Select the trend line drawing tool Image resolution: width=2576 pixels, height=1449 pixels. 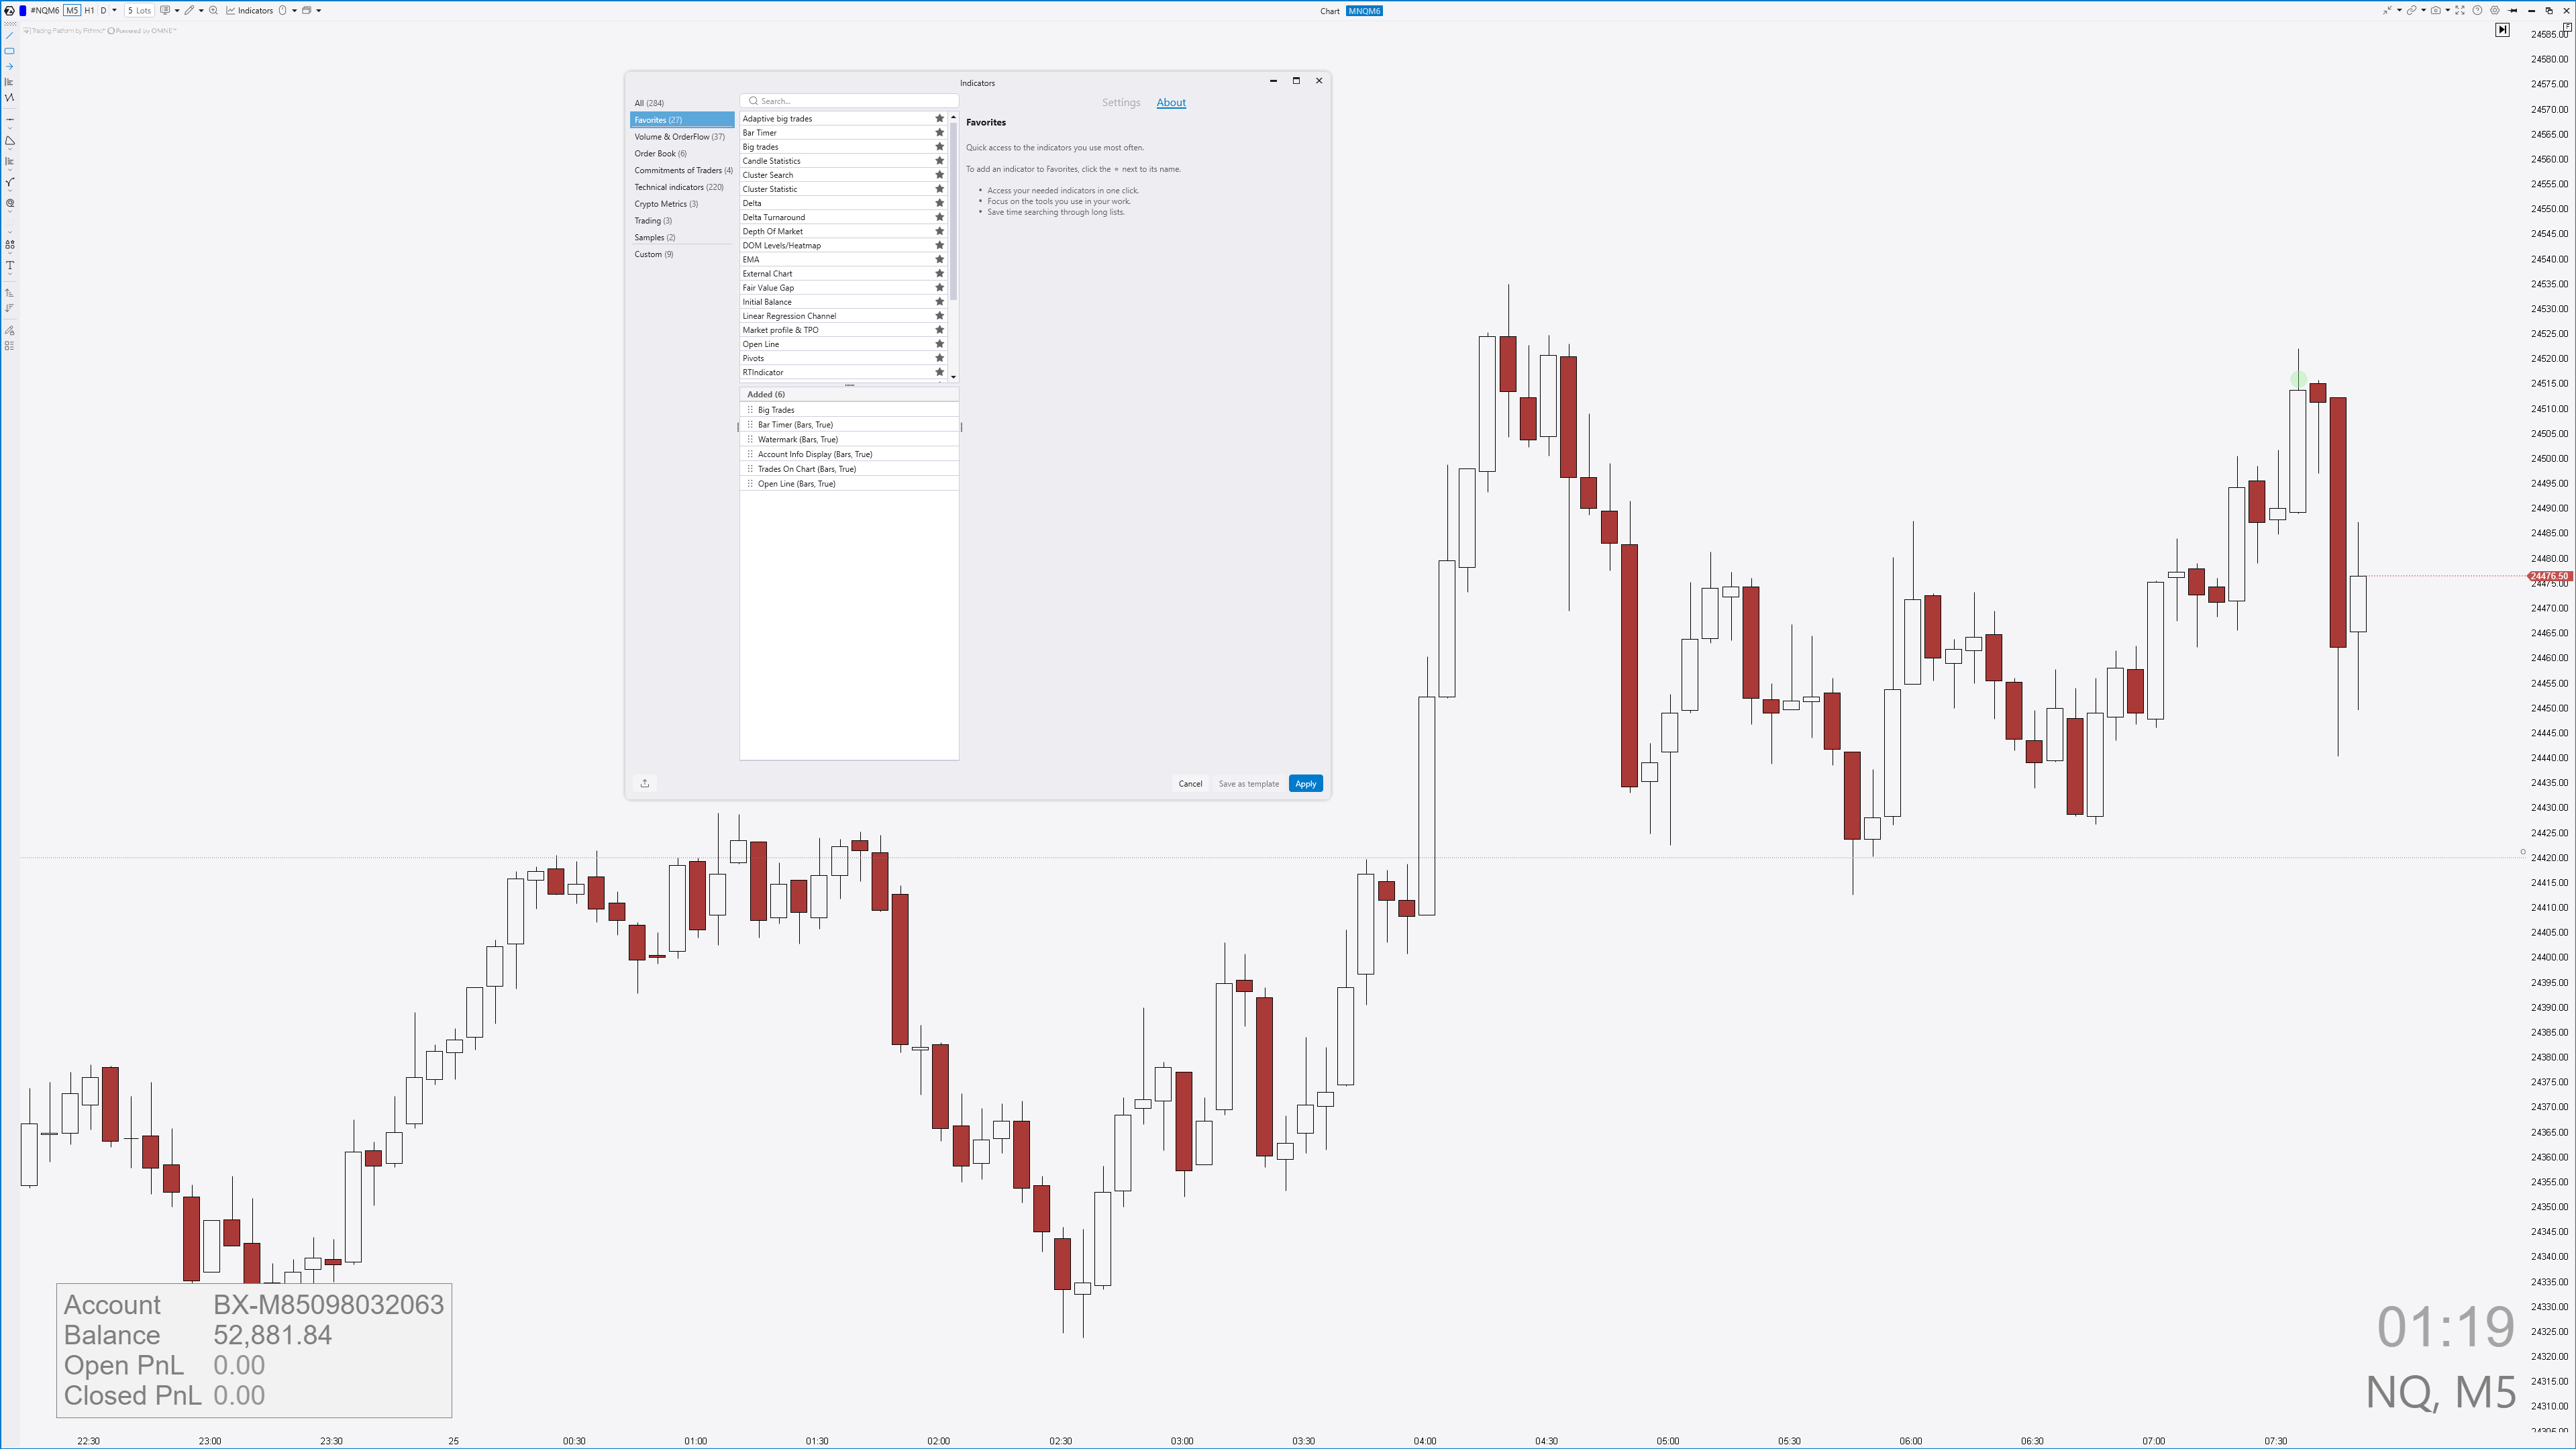(x=9, y=36)
